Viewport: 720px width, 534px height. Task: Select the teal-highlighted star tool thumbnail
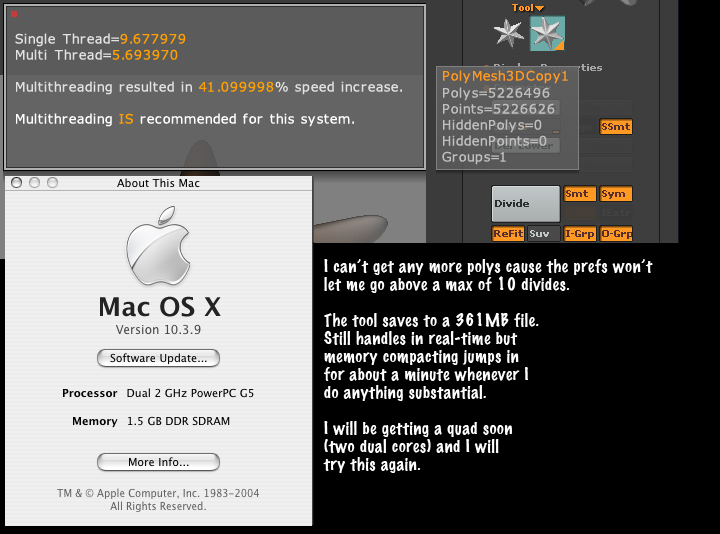(547, 33)
